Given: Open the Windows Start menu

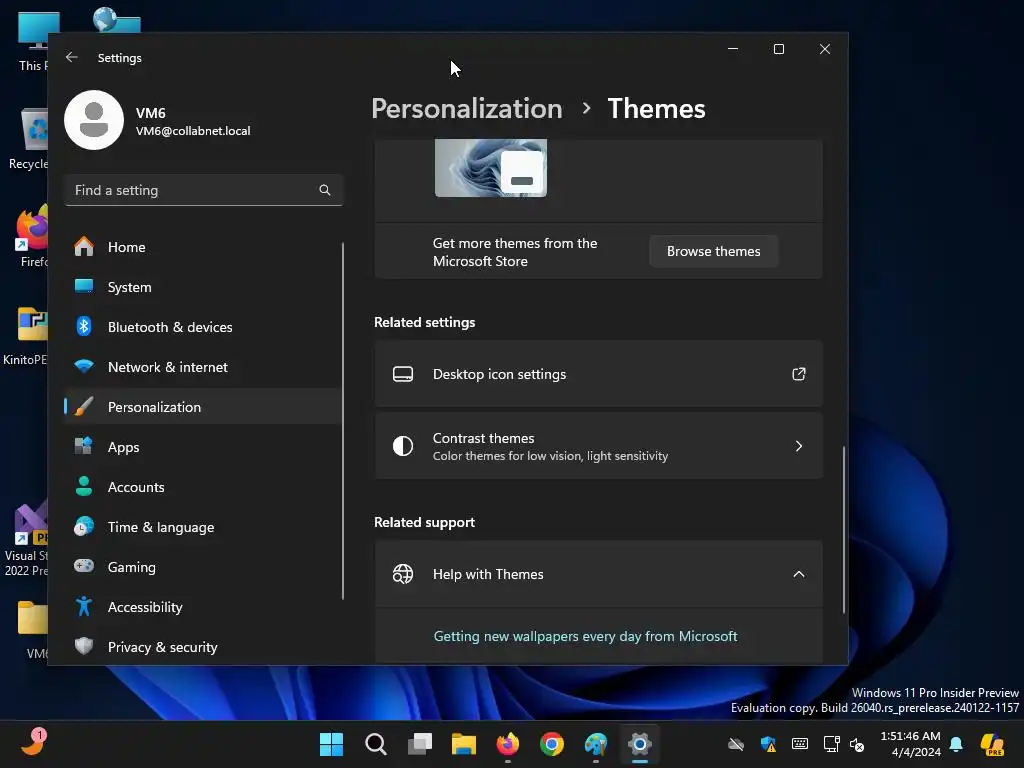Looking at the screenshot, I should (331, 744).
